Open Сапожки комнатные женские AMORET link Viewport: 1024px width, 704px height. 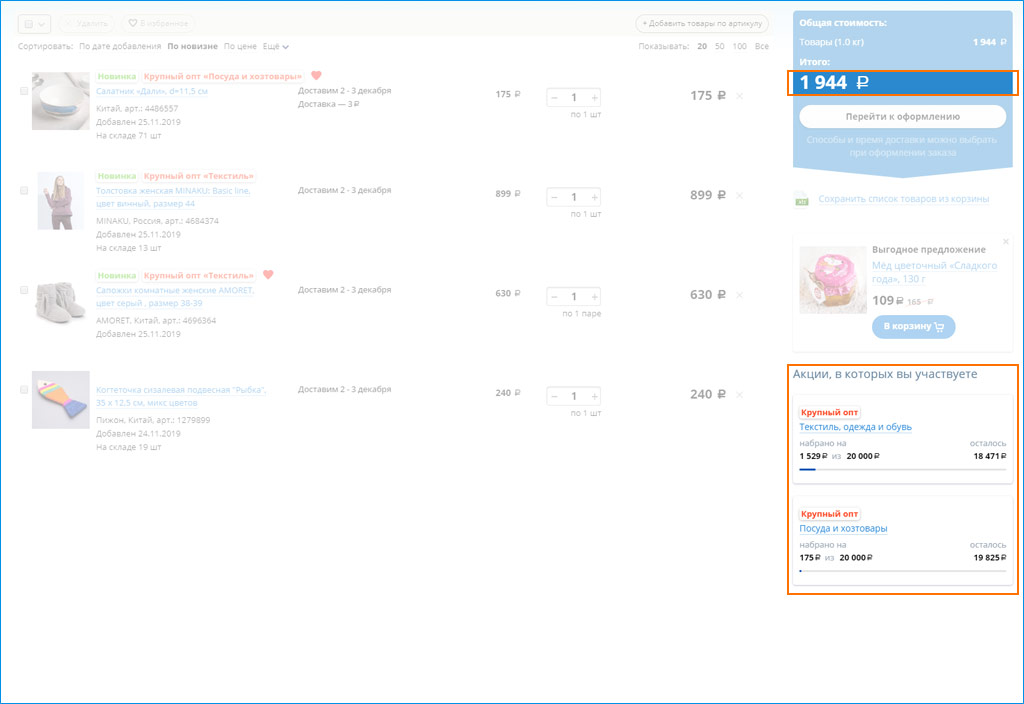[x=175, y=297]
